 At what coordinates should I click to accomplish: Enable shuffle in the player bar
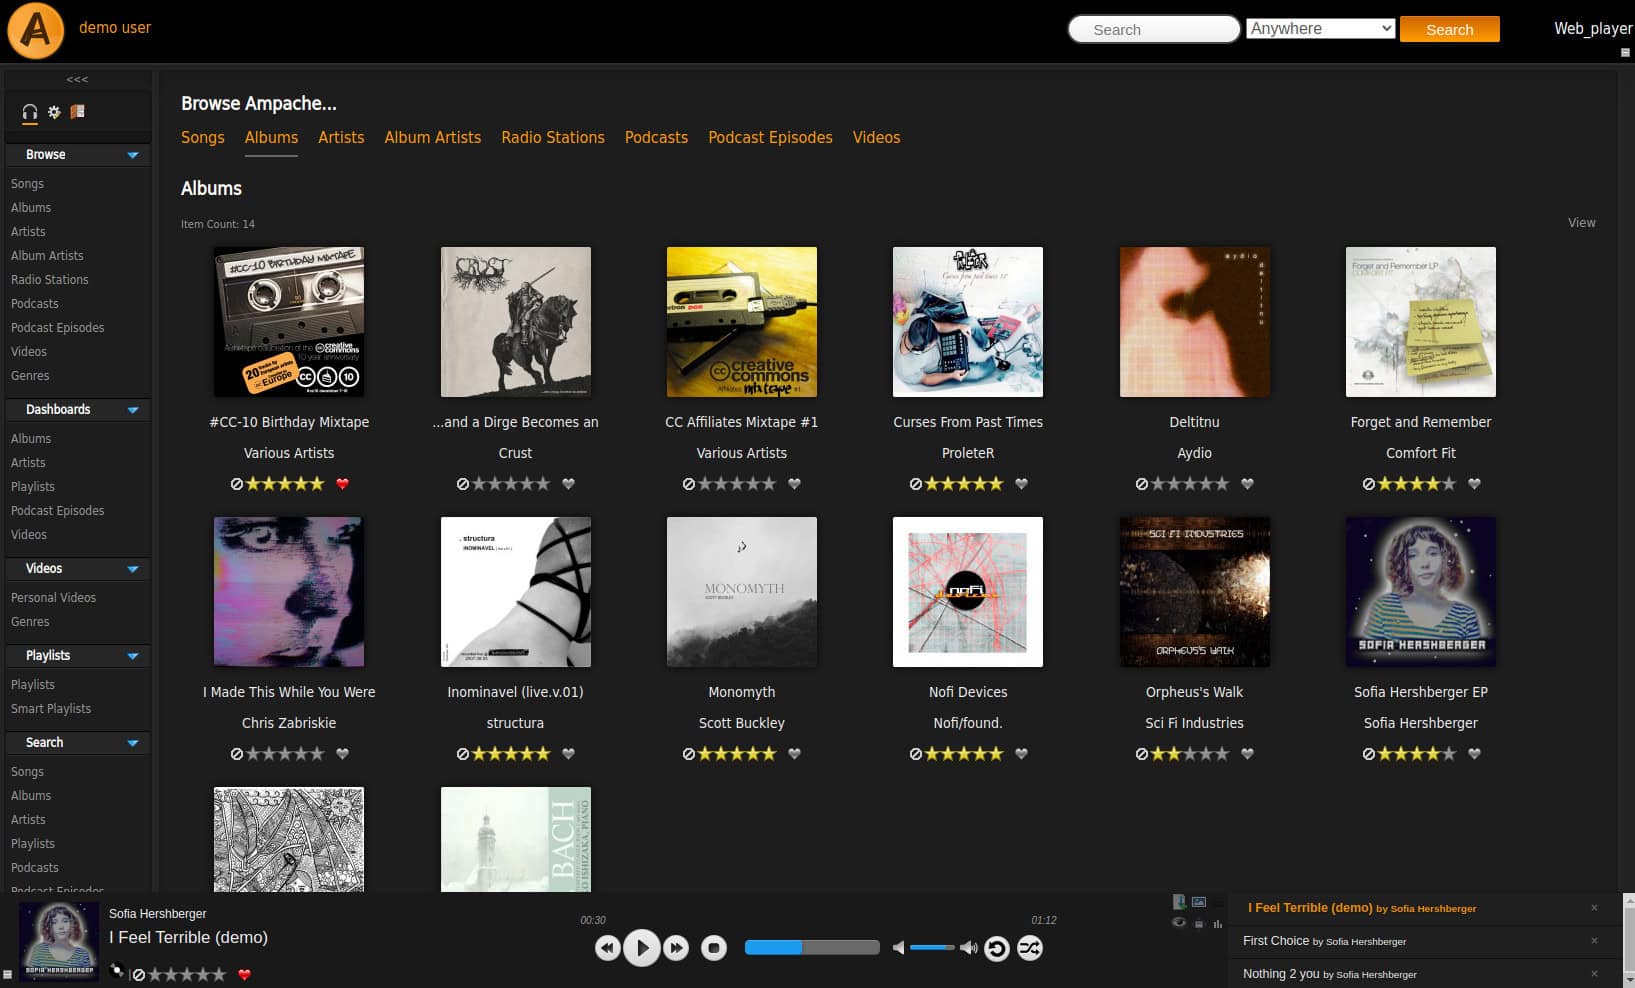point(1030,948)
